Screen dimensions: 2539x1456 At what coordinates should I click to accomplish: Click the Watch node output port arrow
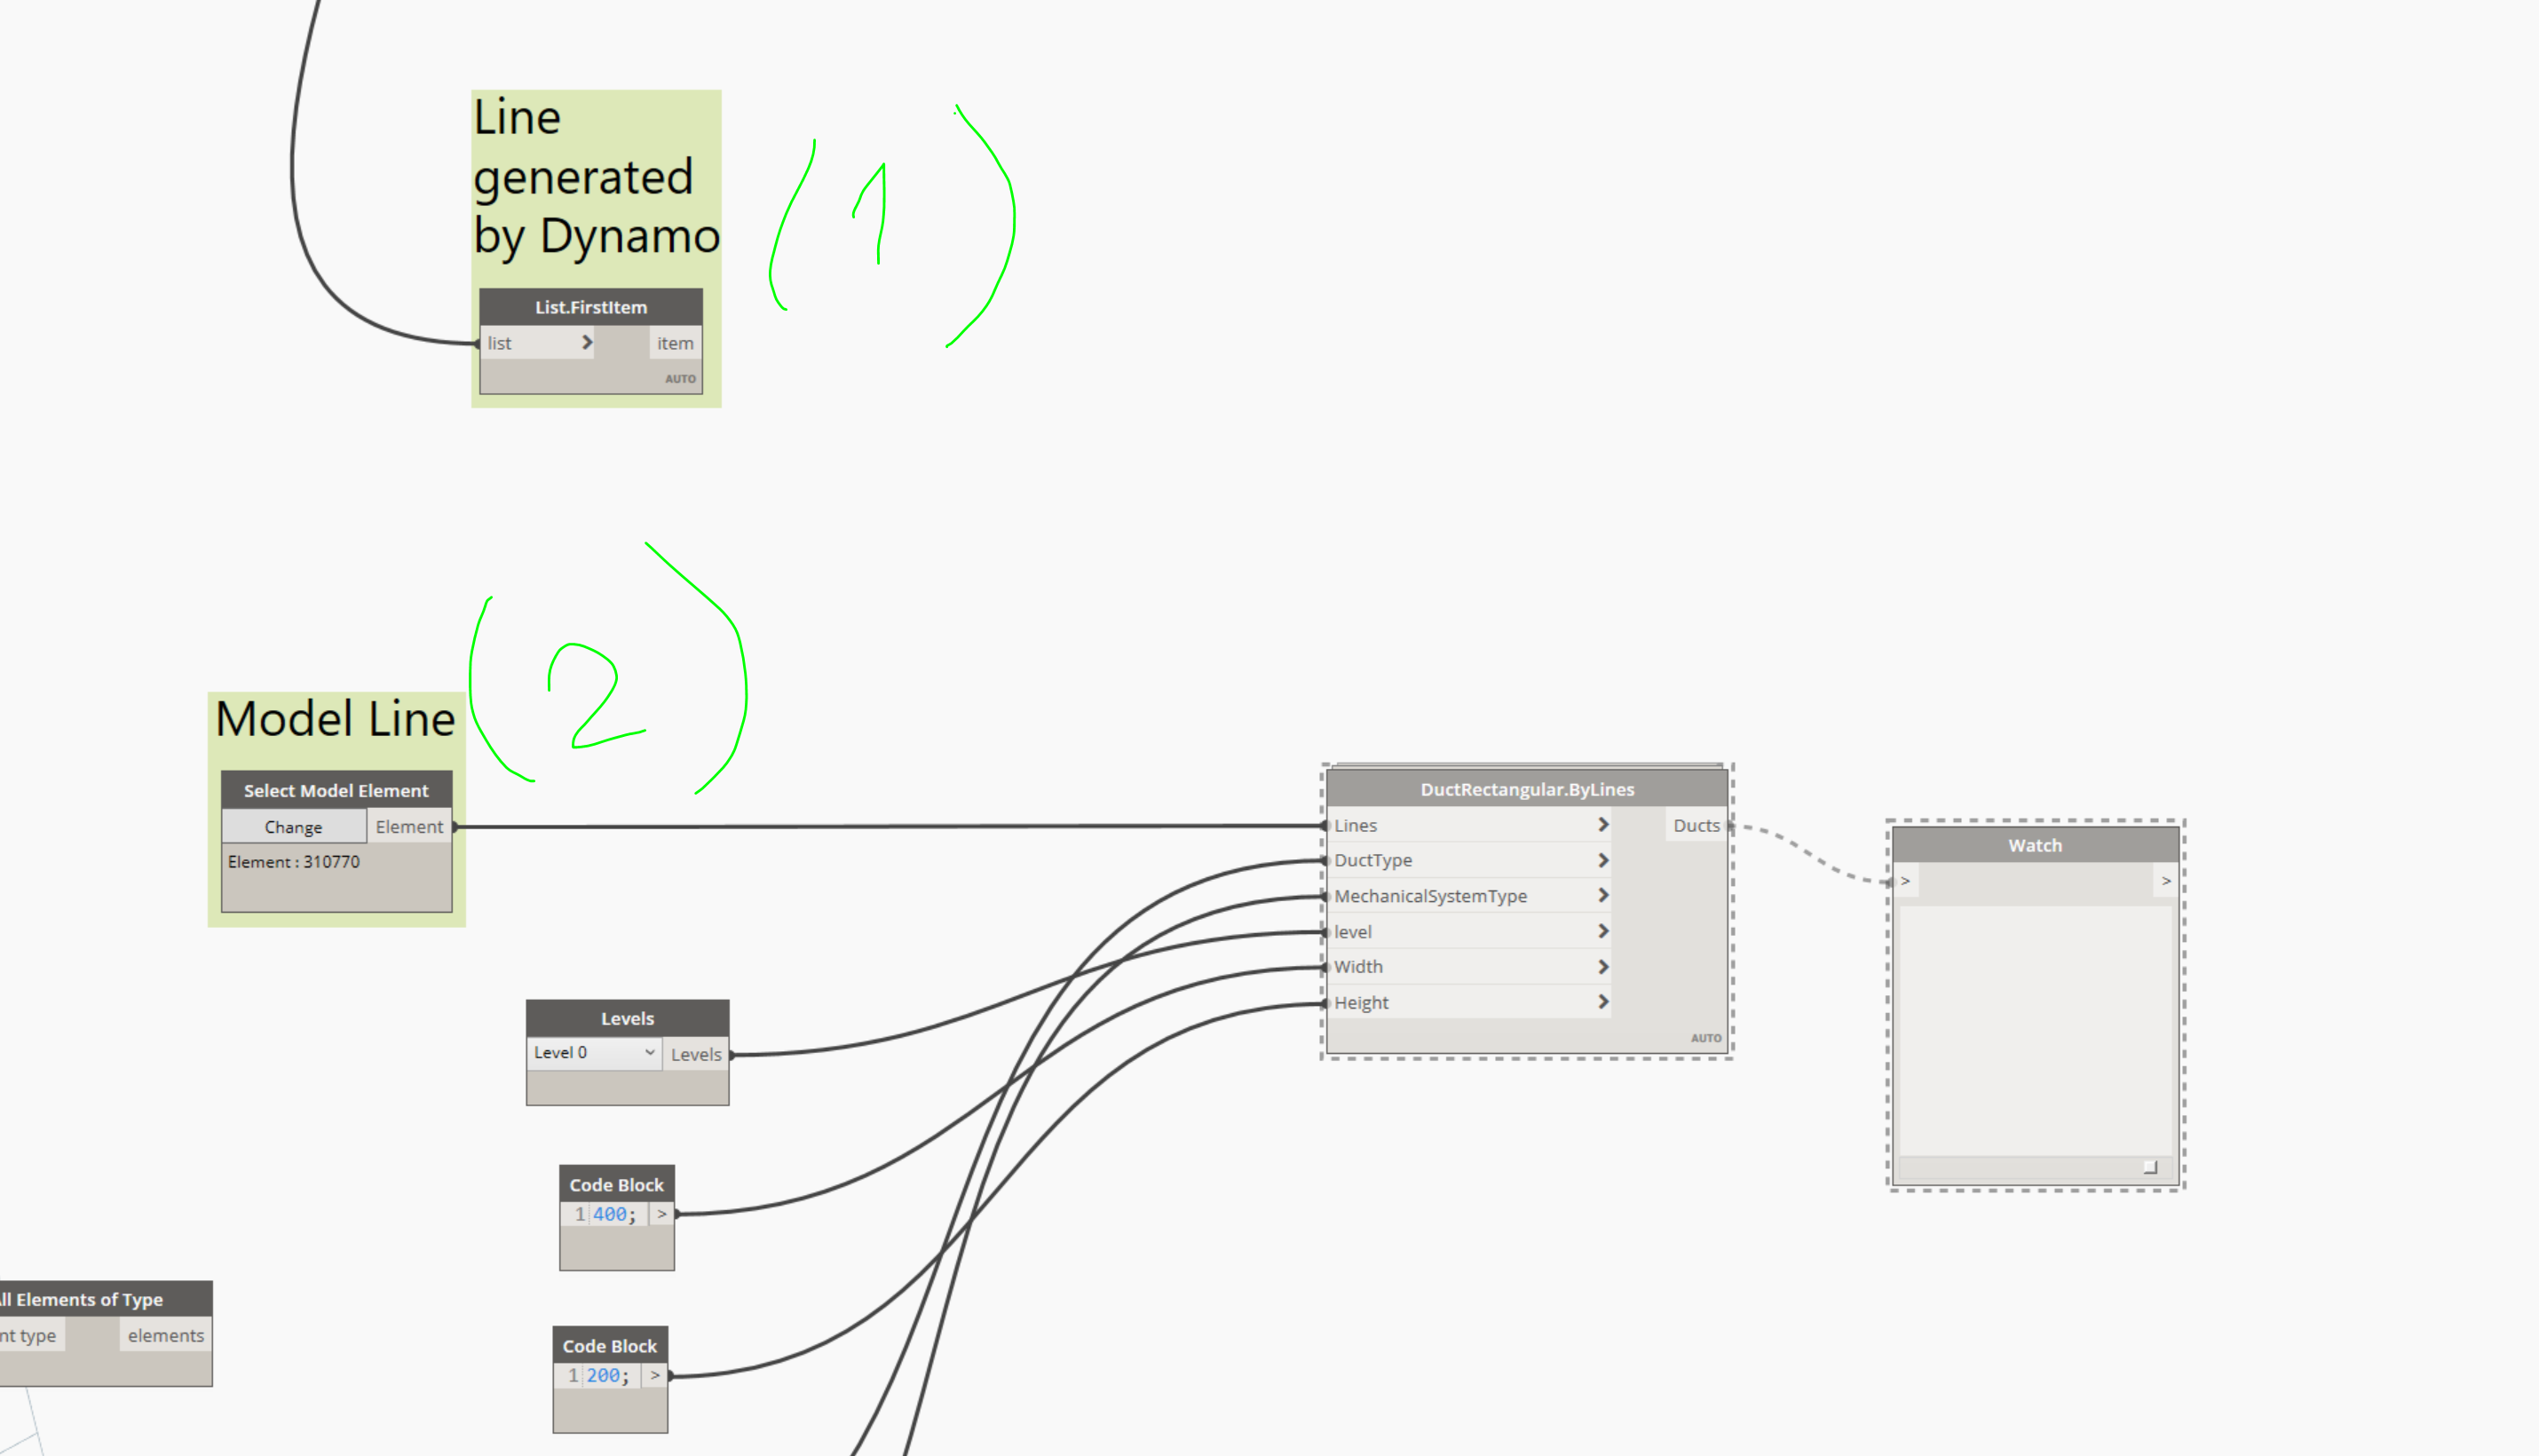(x=2166, y=881)
